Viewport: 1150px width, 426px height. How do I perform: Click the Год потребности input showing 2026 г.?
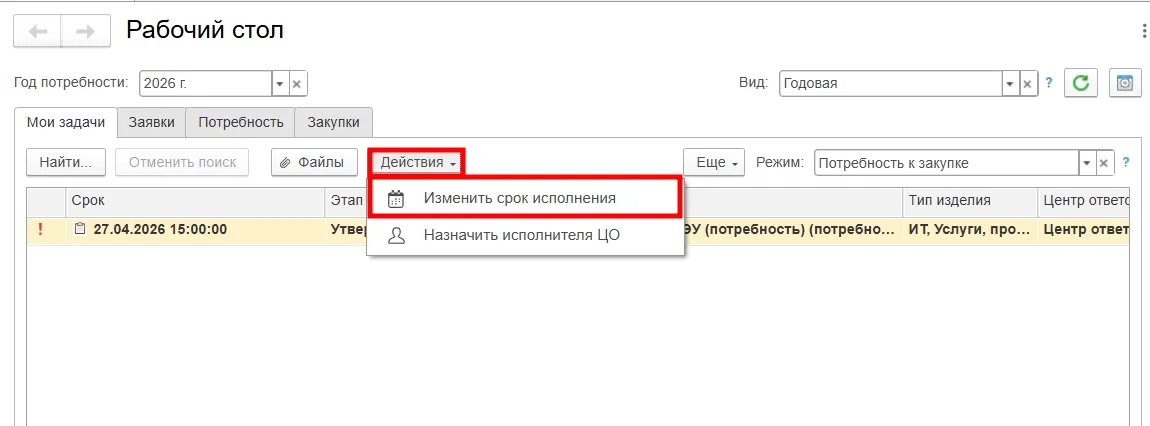205,84
